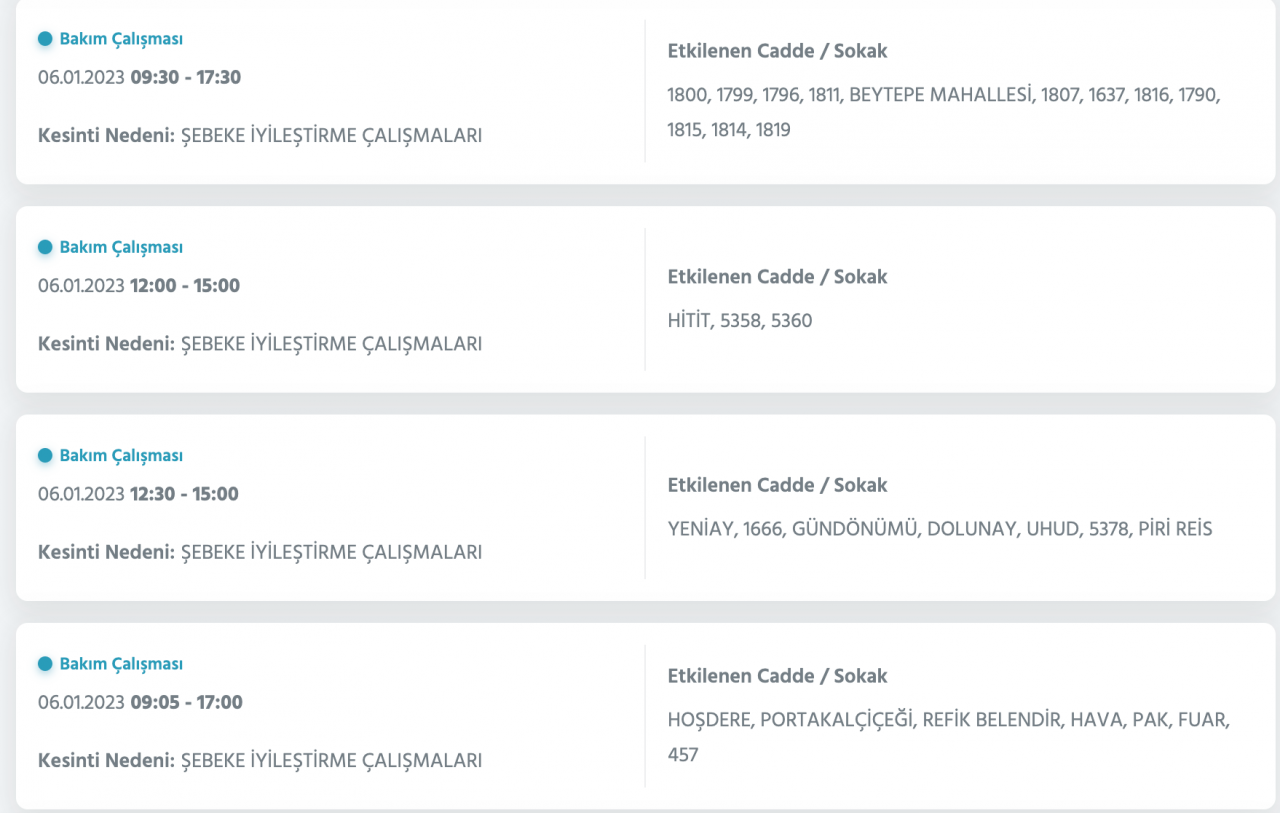The height and width of the screenshot is (813, 1280).
Task: Select Bakım Çalışması label above 12:00 - 15:00
Action: point(121,247)
